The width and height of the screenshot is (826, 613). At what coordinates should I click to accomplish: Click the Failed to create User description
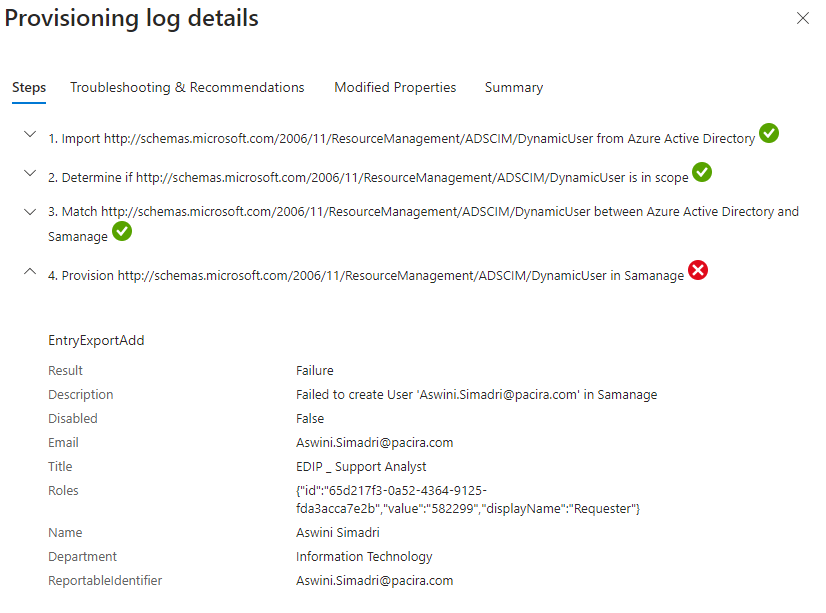click(x=476, y=395)
